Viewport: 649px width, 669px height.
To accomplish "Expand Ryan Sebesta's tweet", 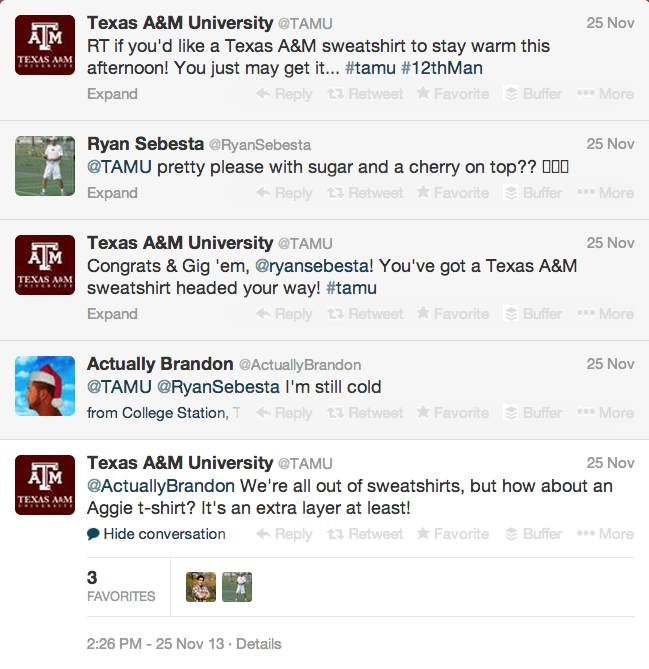I will pyautogui.click(x=112, y=193).
